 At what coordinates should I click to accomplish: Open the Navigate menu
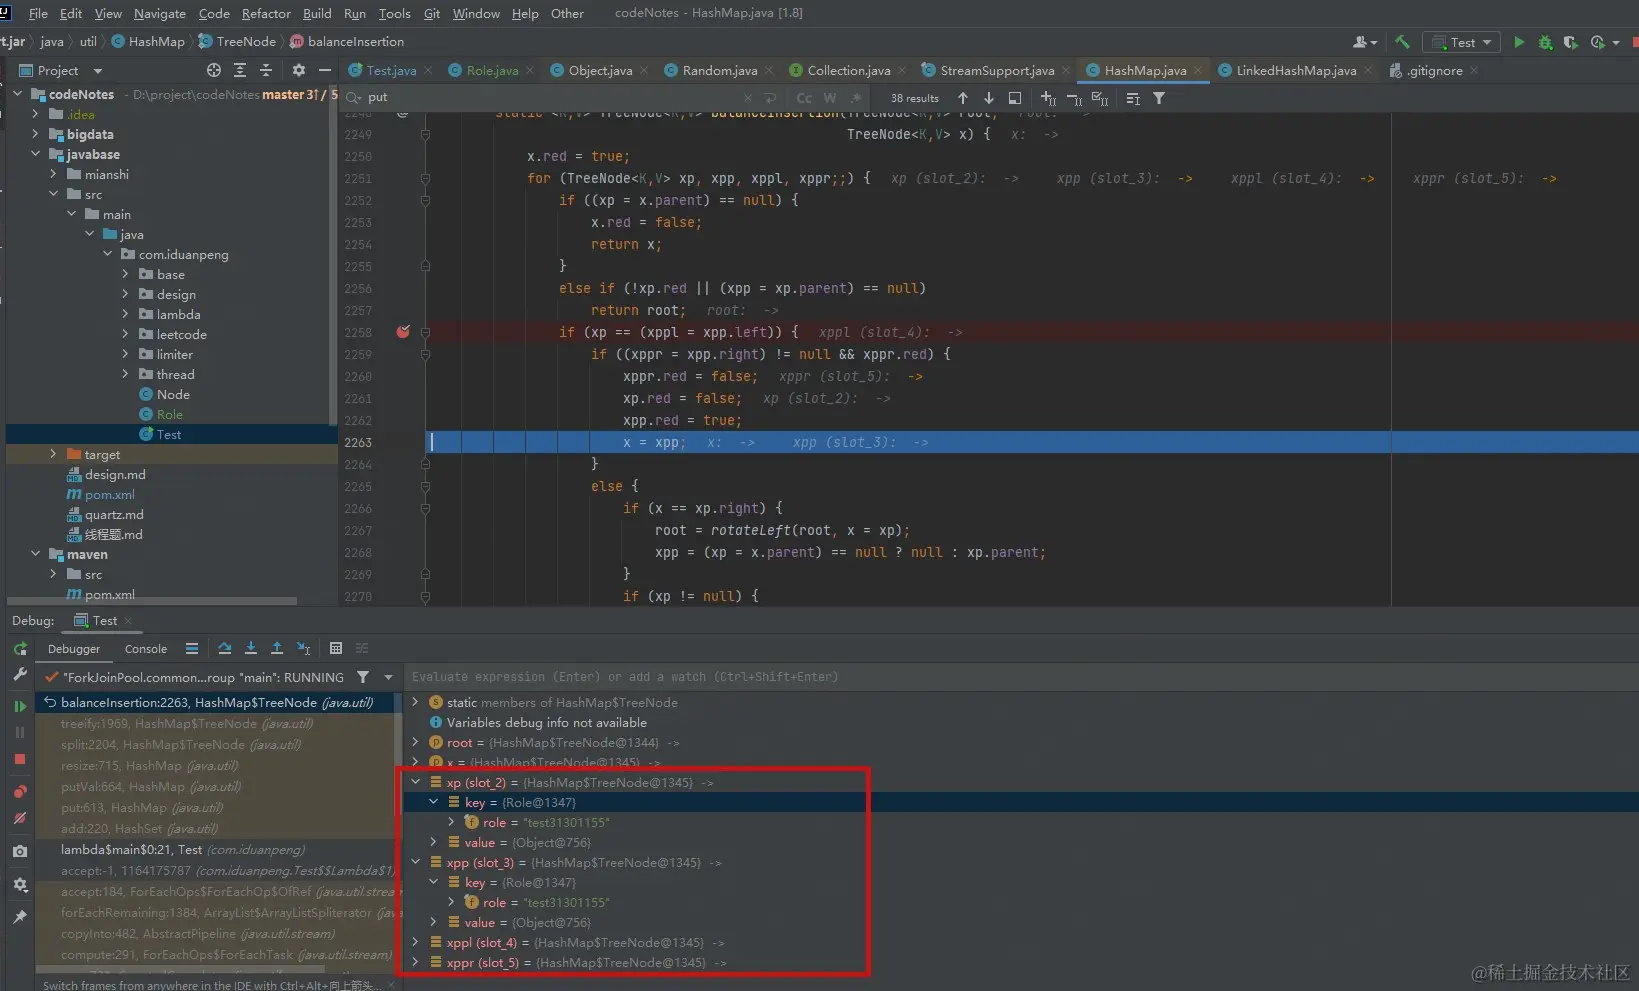point(160,13)
